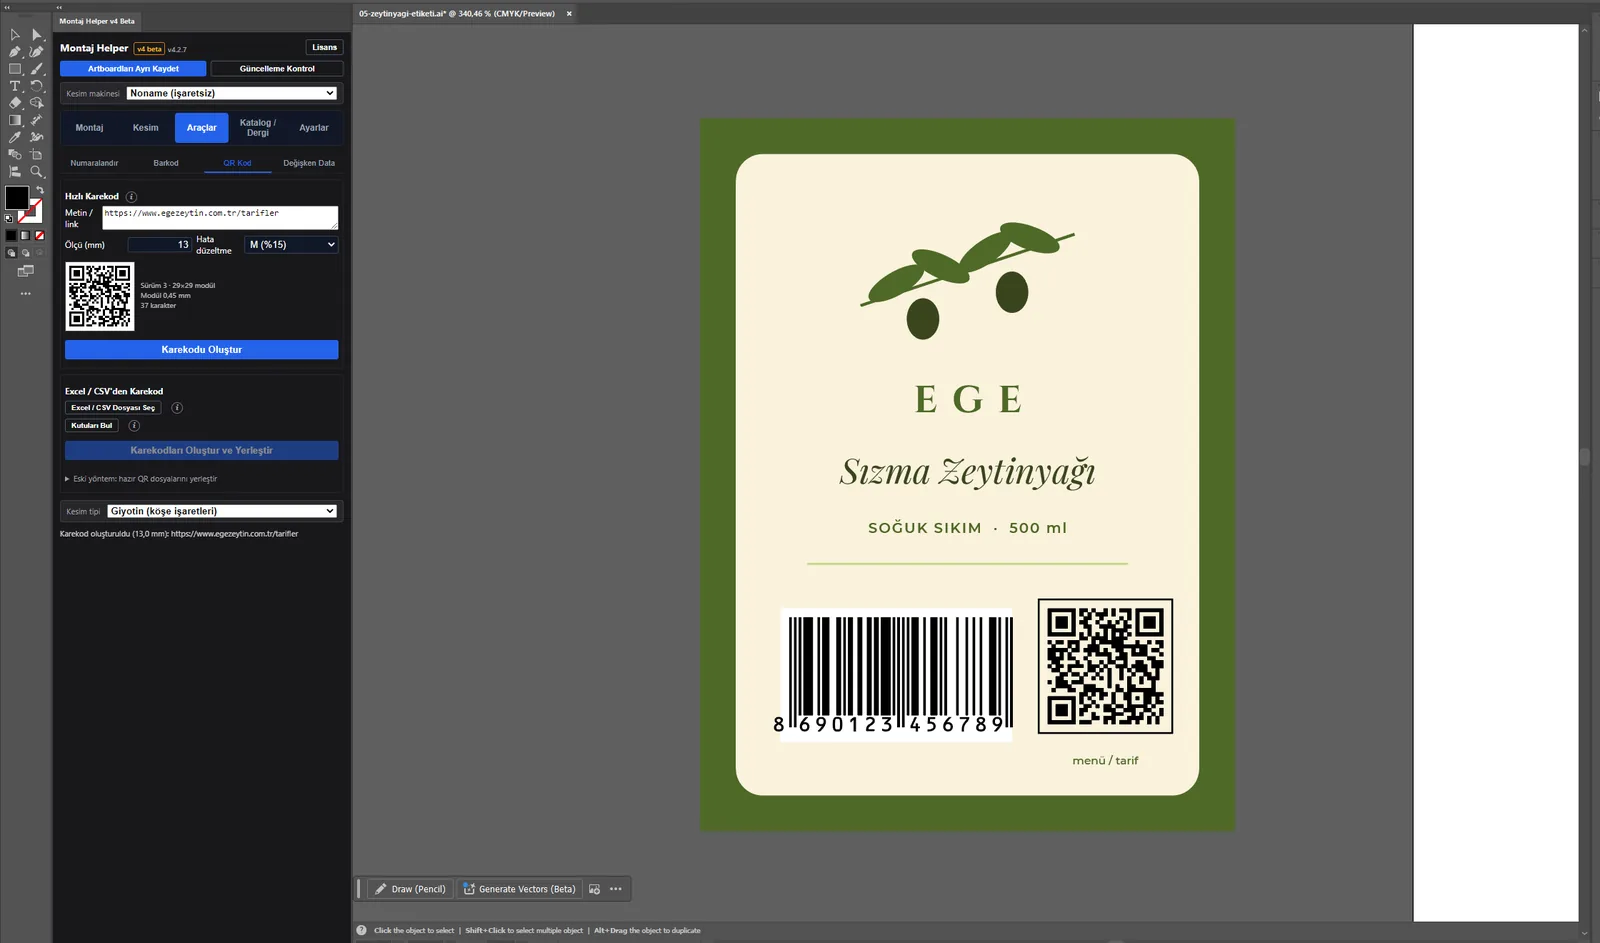
Task: Swap fill and stroke colors arrow
Action: tap(40, 189)
